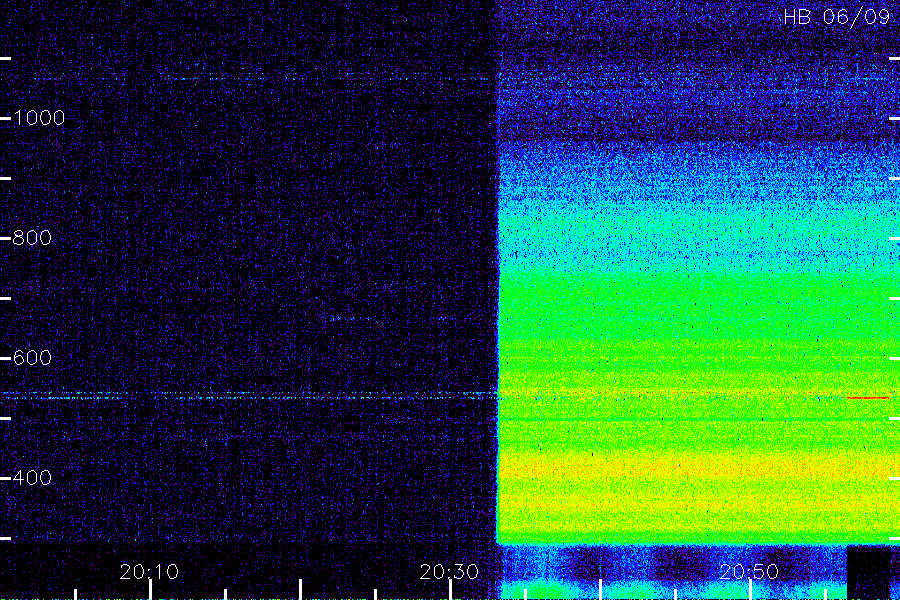Click the 1000 frequency axis label
Screen dimensions: 900x600
(39, 118)
